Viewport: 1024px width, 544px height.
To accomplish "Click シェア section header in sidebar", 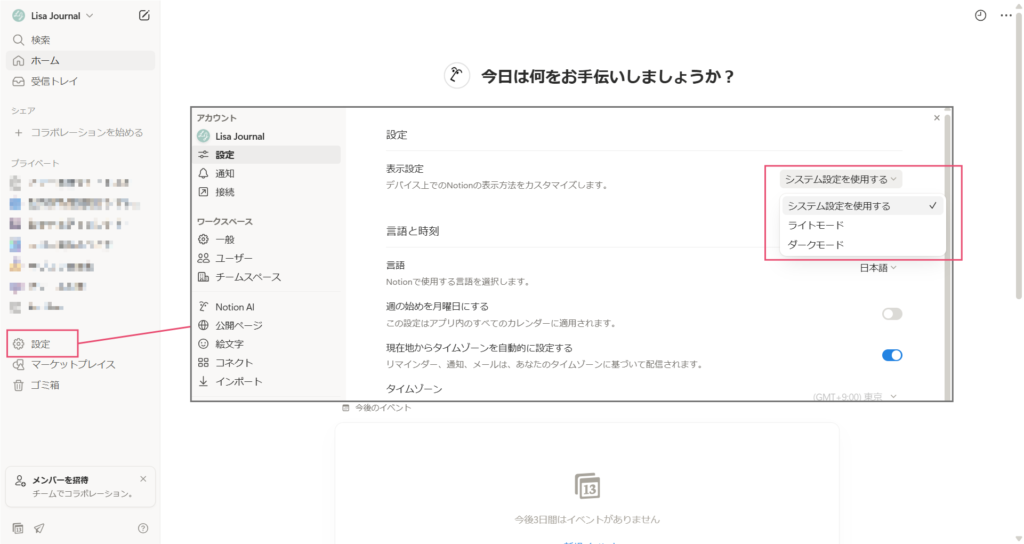I will click(x=23, y=111).
